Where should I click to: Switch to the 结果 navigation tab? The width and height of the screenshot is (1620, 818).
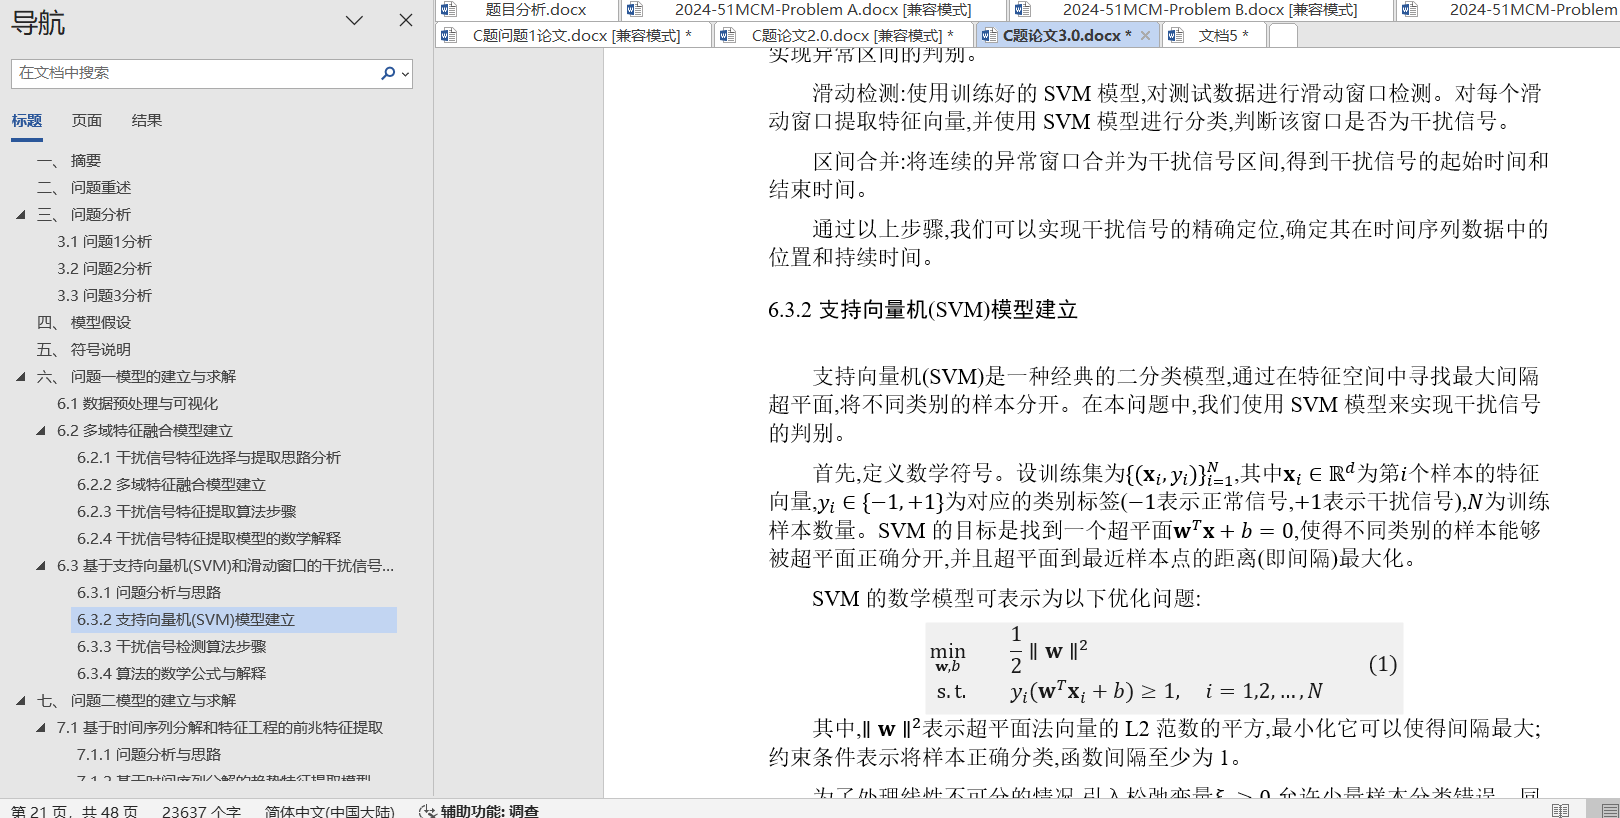pyautogui.click(x=146, y=120)
